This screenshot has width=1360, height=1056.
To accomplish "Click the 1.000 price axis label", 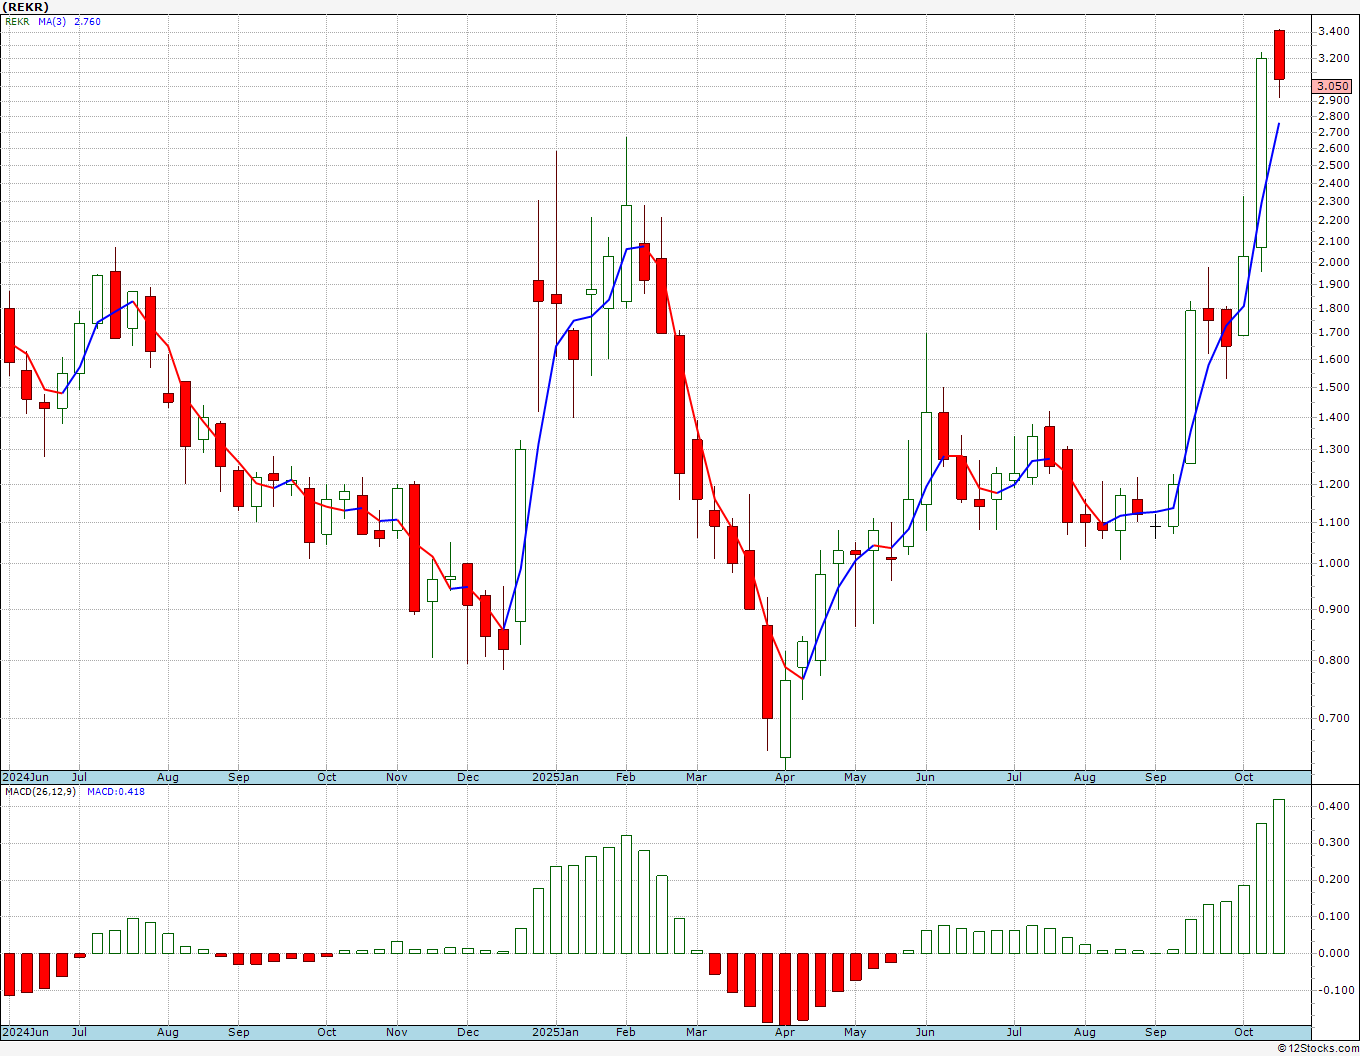I will (1334, 564).
